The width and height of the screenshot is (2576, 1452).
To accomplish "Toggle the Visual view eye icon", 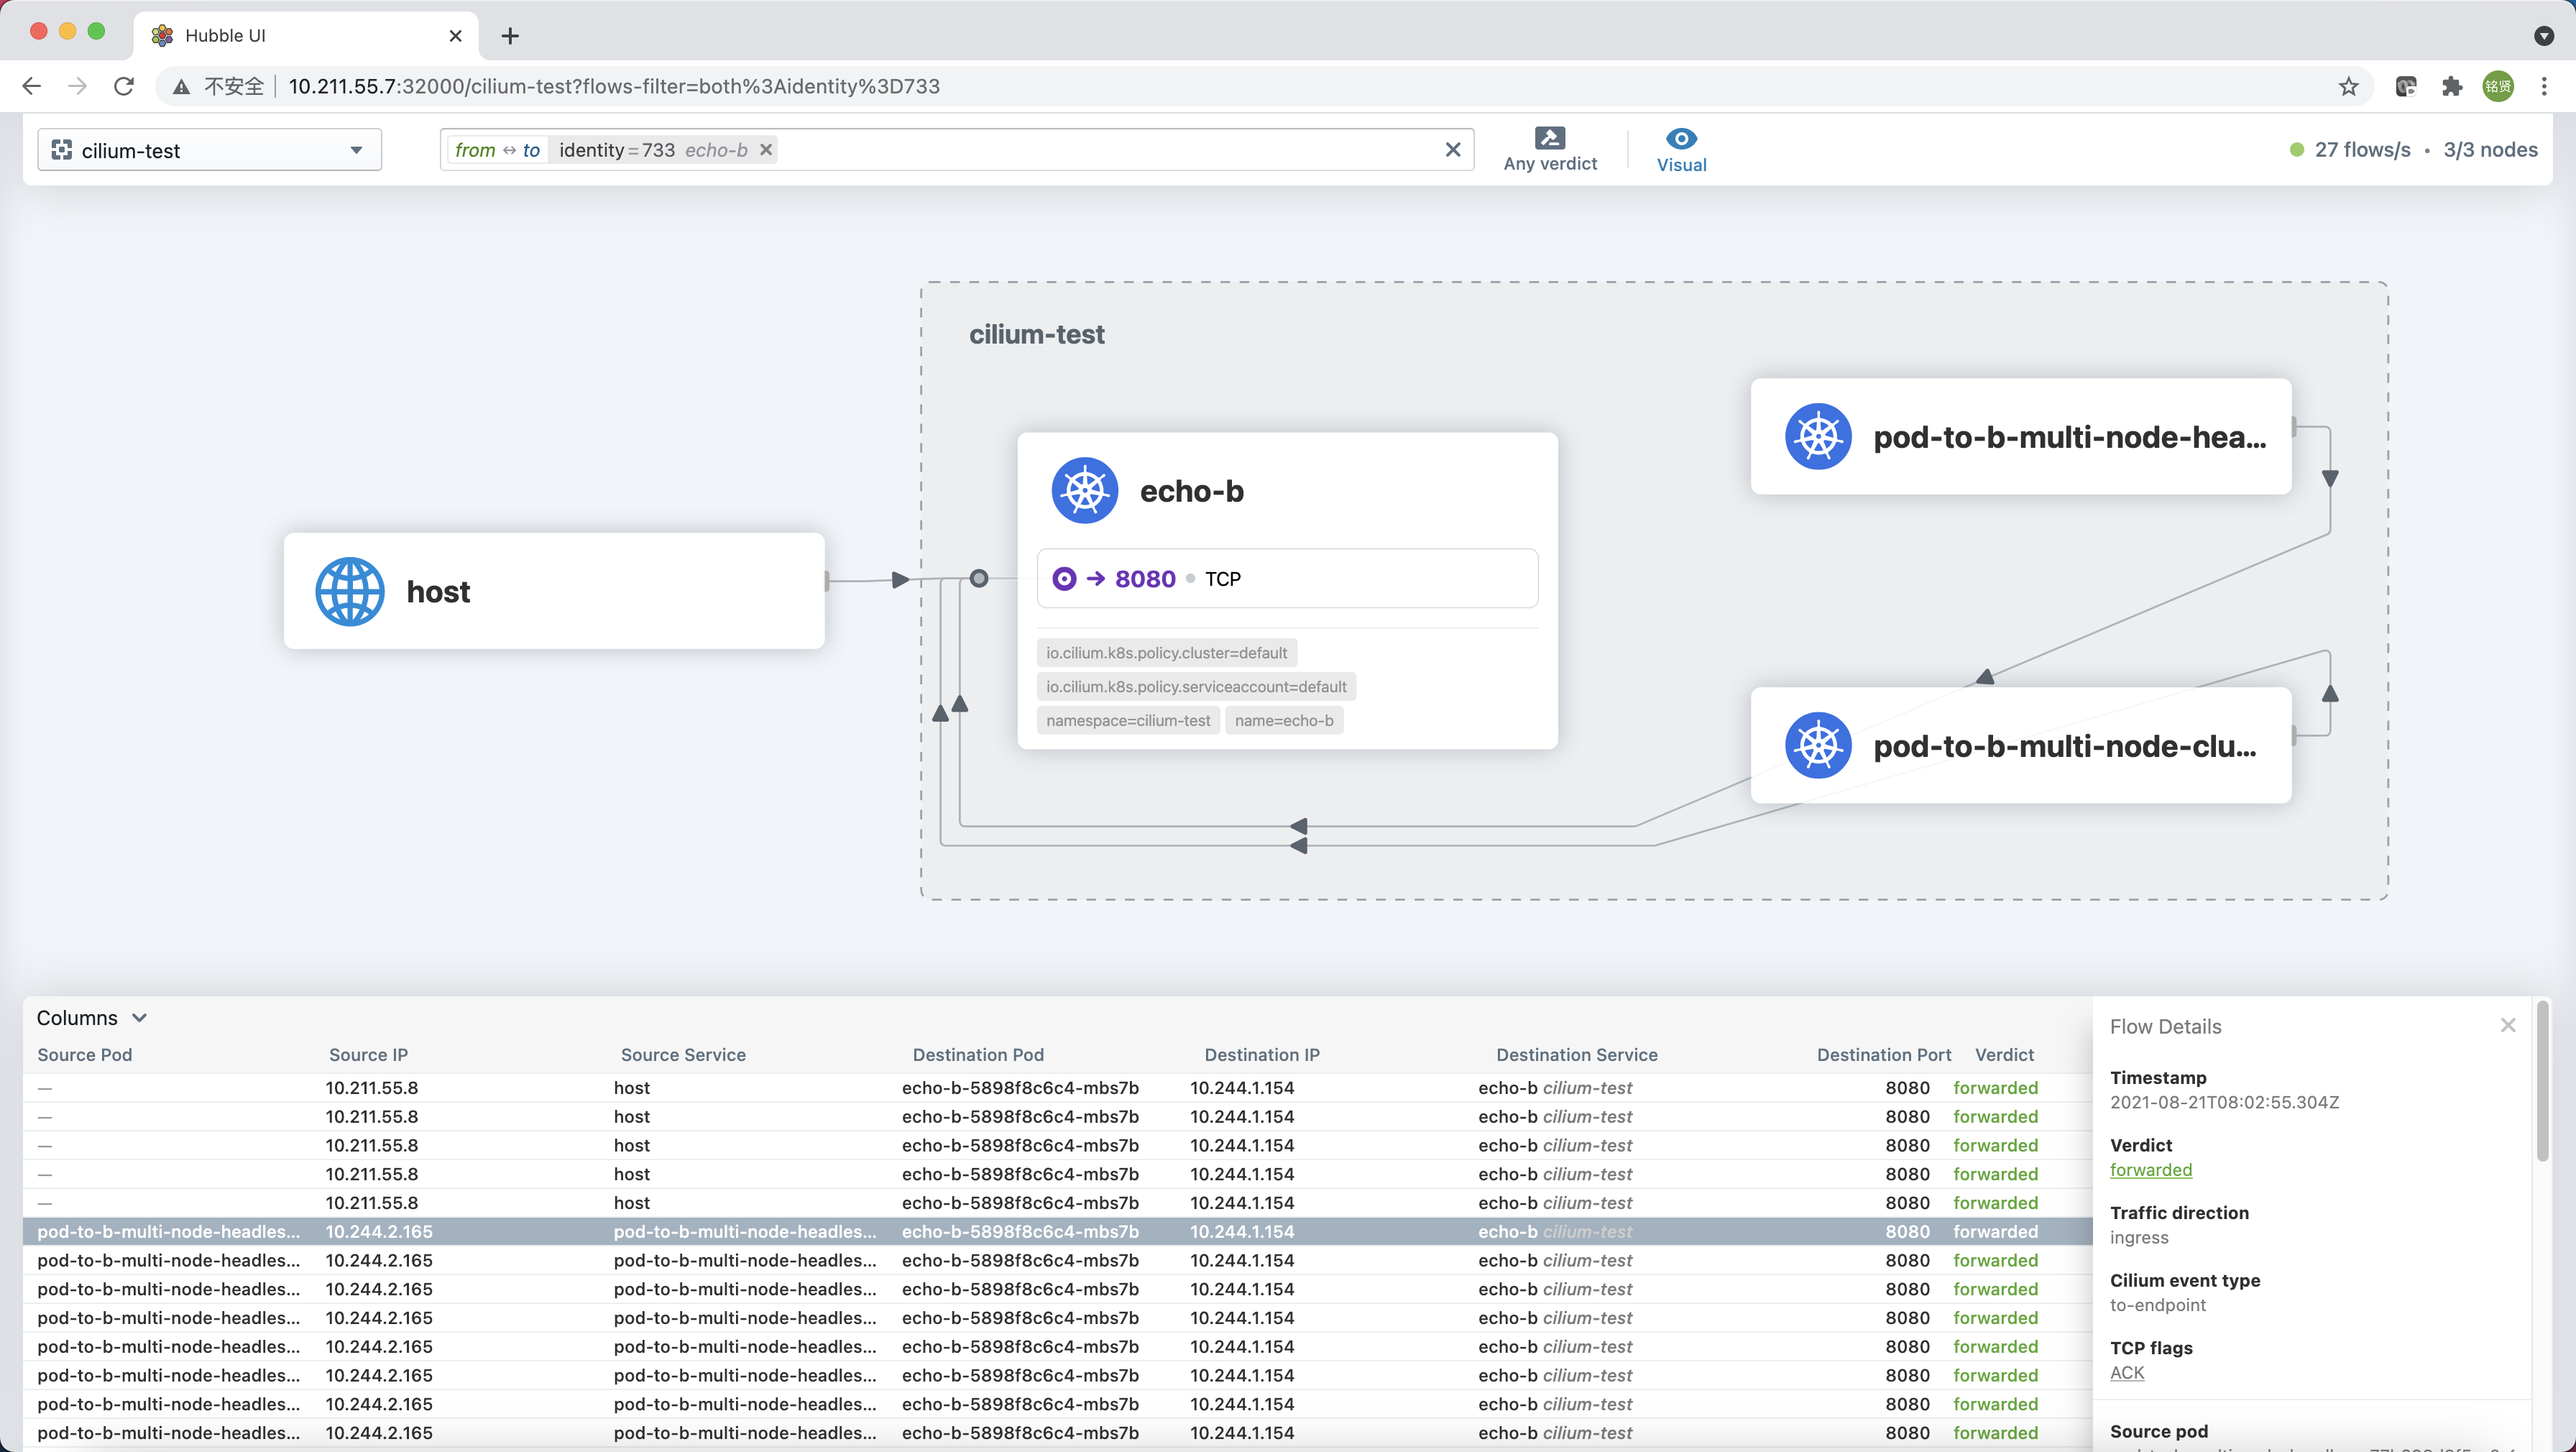I will click(1681, 137).
